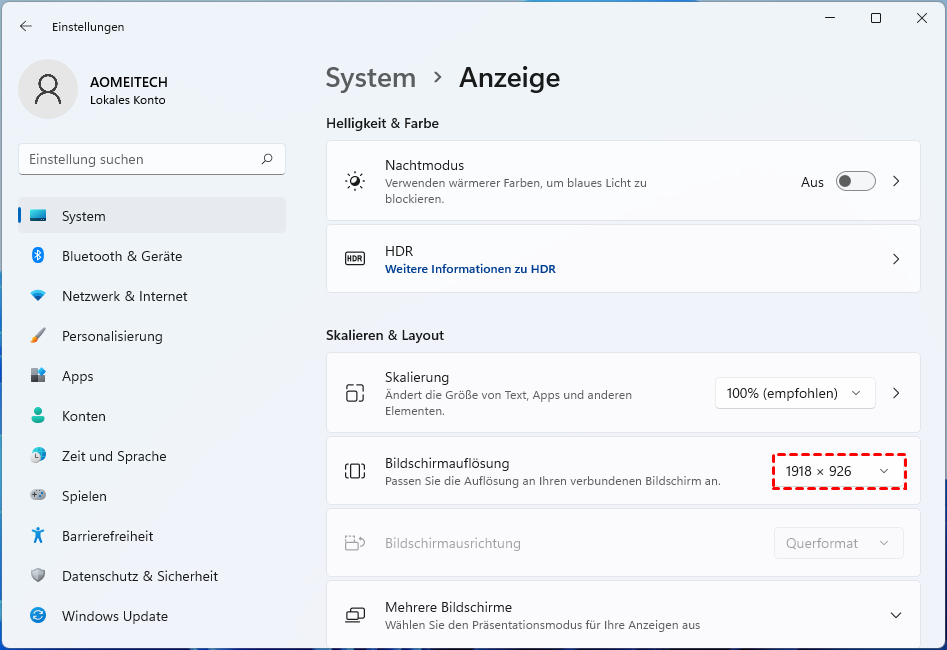This screenshot has height=650, width=947.
Task: Click the System breadcrumb link
Action: tap(371, 78)
